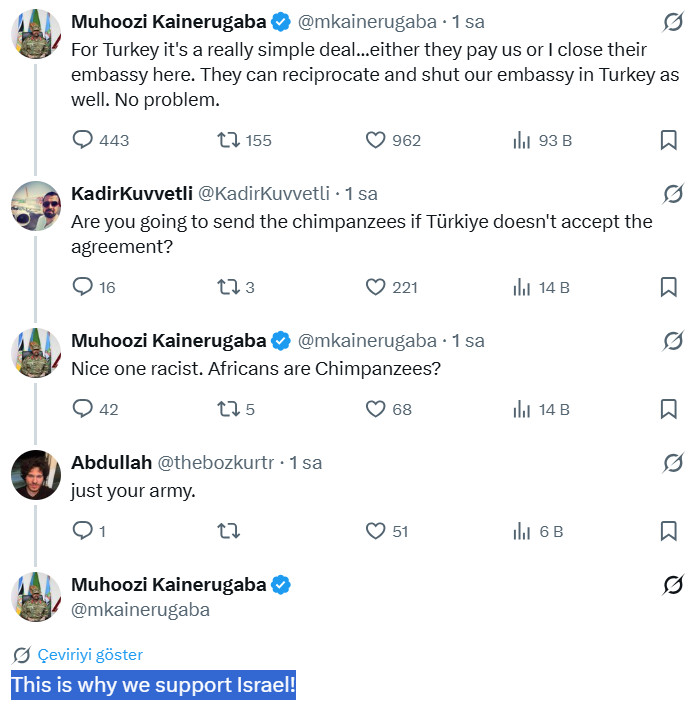Open Abdullah's profile picture

coord(36,474)
